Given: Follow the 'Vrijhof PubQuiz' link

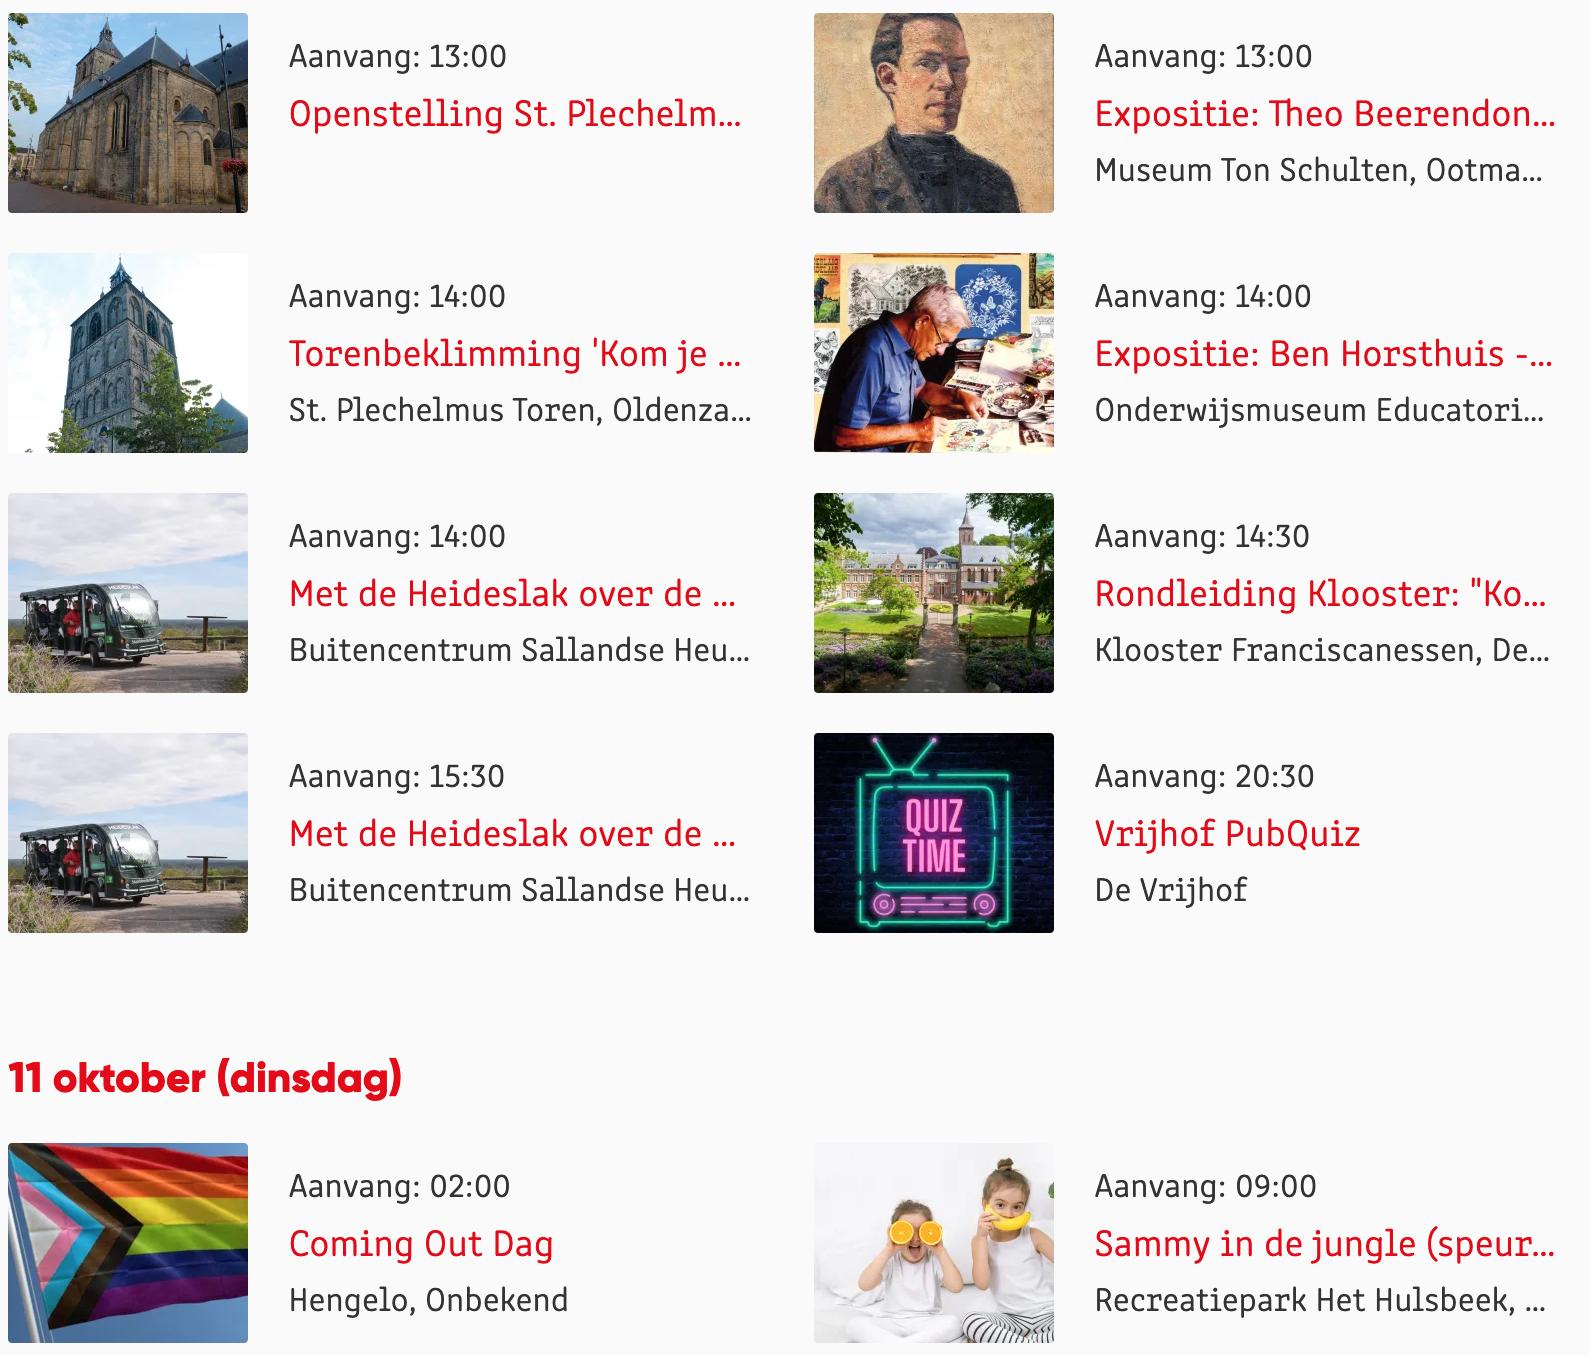Looking at the screenshot, I should (1227, 834).
